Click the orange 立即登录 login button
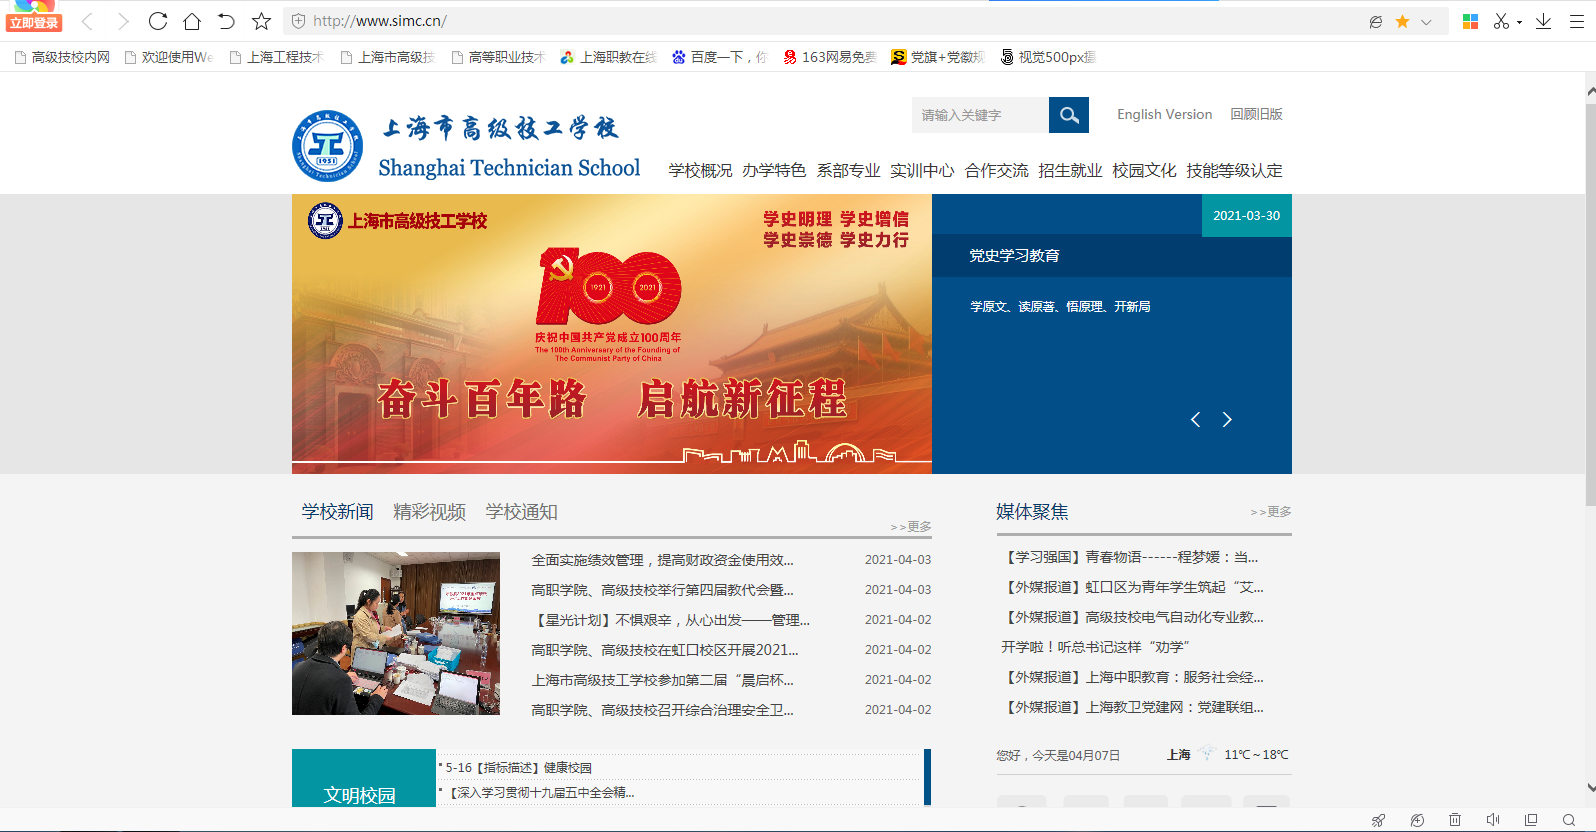This screenshot has width=1596, height=832. click(x=34, y=23)
